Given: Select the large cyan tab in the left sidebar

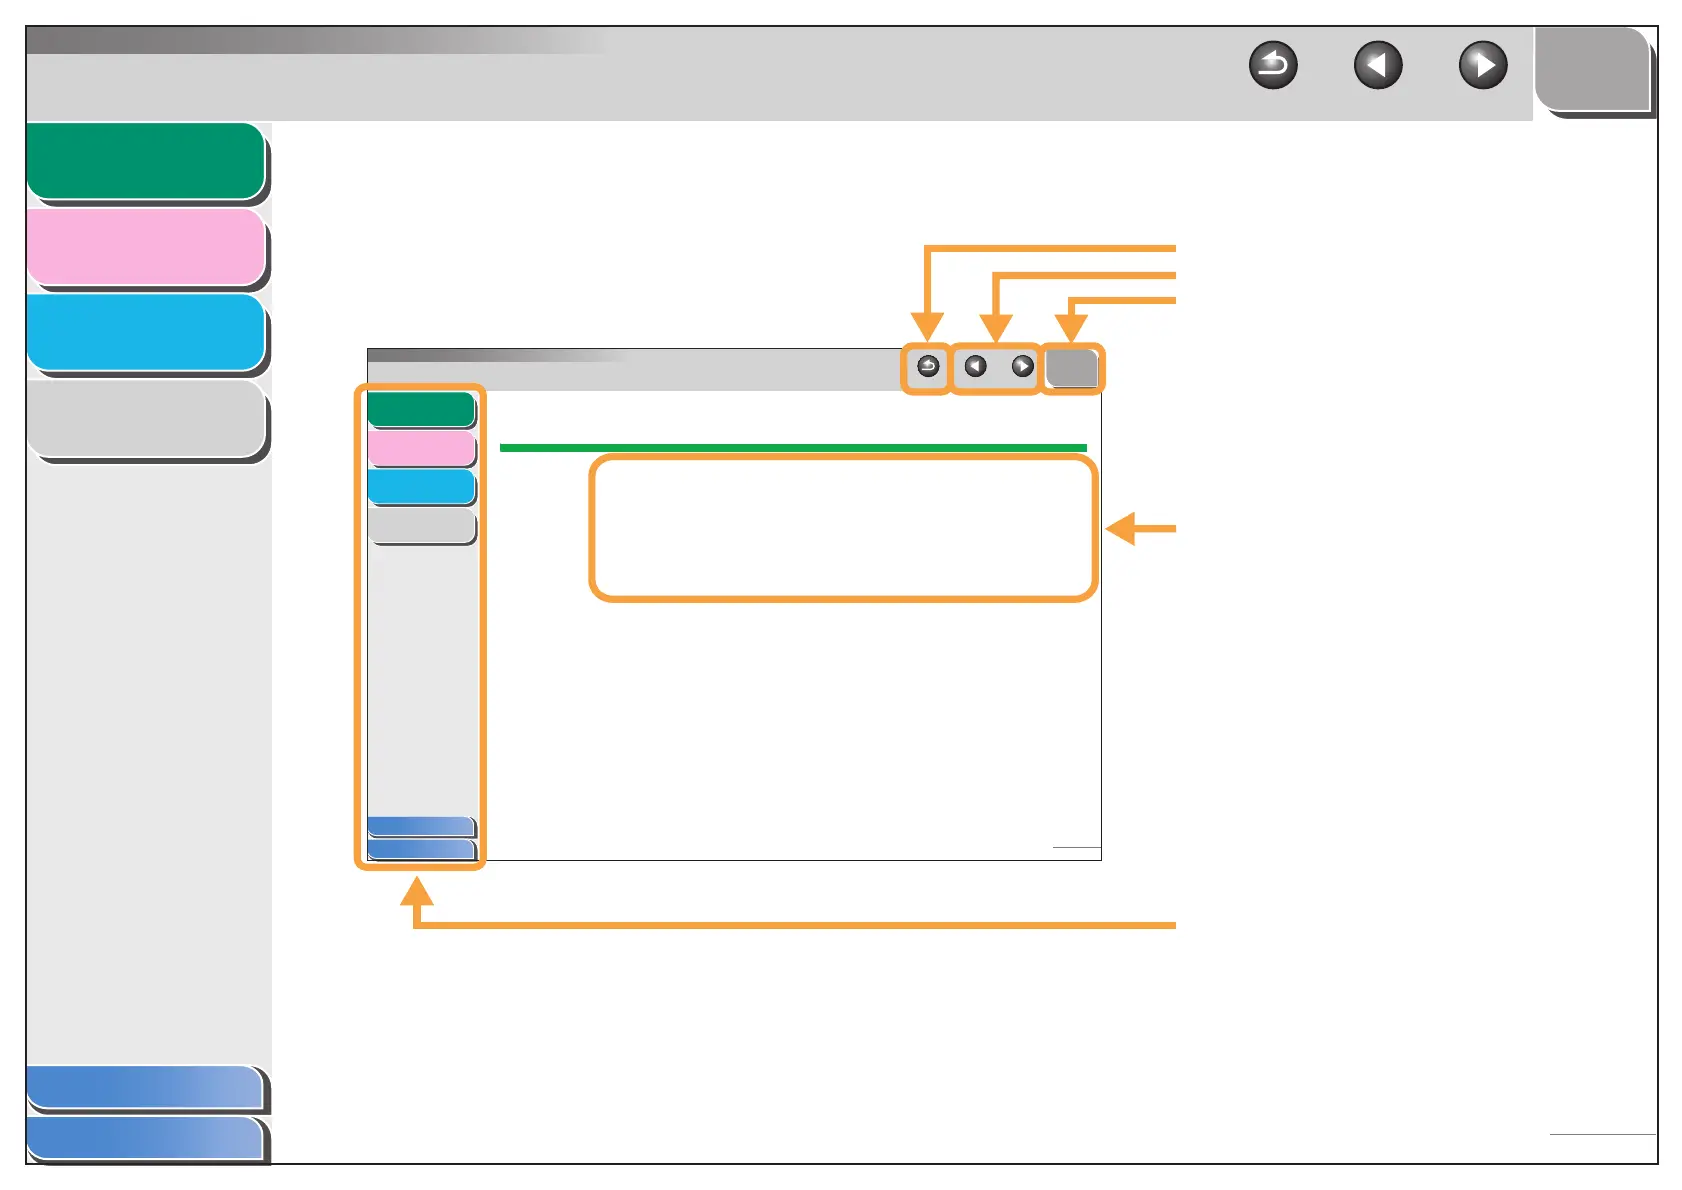Looking at the screenshot, I should pyautogui.click(x=146, y=333).
